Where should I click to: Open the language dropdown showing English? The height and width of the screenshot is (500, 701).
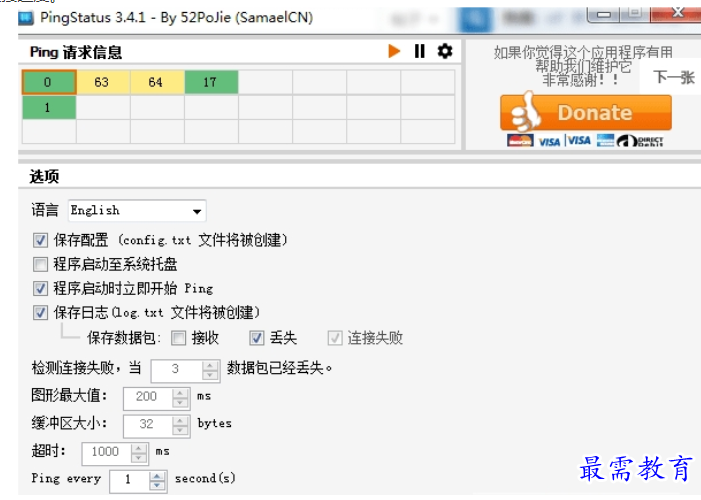coord(137,211)
